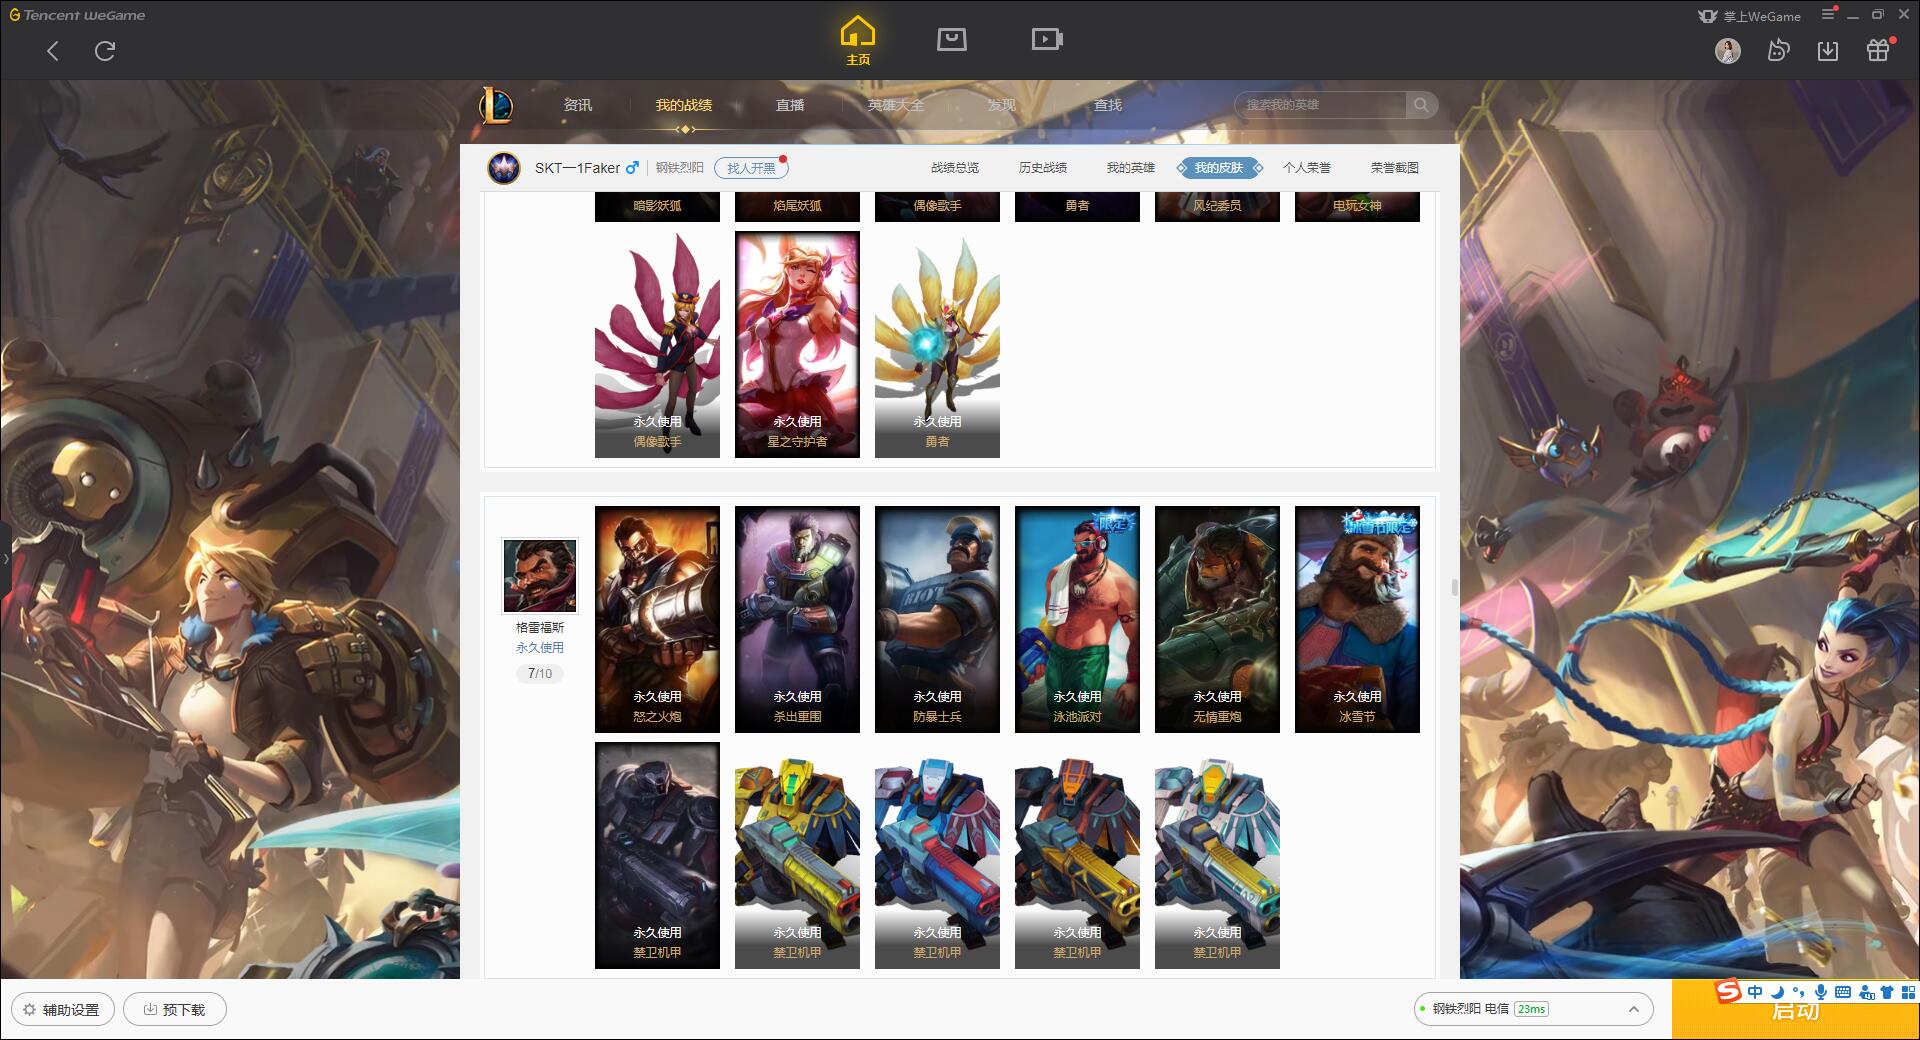Screen dimensions: 1920x1040
Task: Click the 7/10 skin count badge
Action: click(540, 674)
